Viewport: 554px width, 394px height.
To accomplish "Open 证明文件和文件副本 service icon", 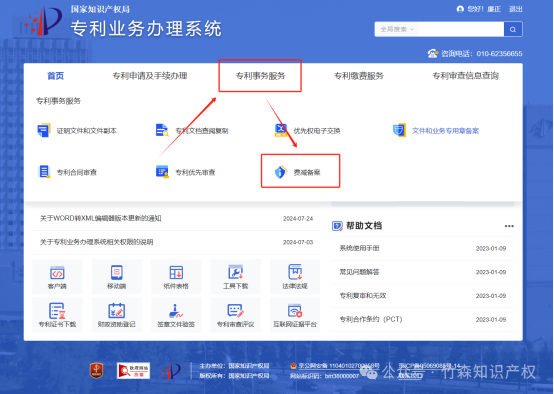I will point(44,130).
